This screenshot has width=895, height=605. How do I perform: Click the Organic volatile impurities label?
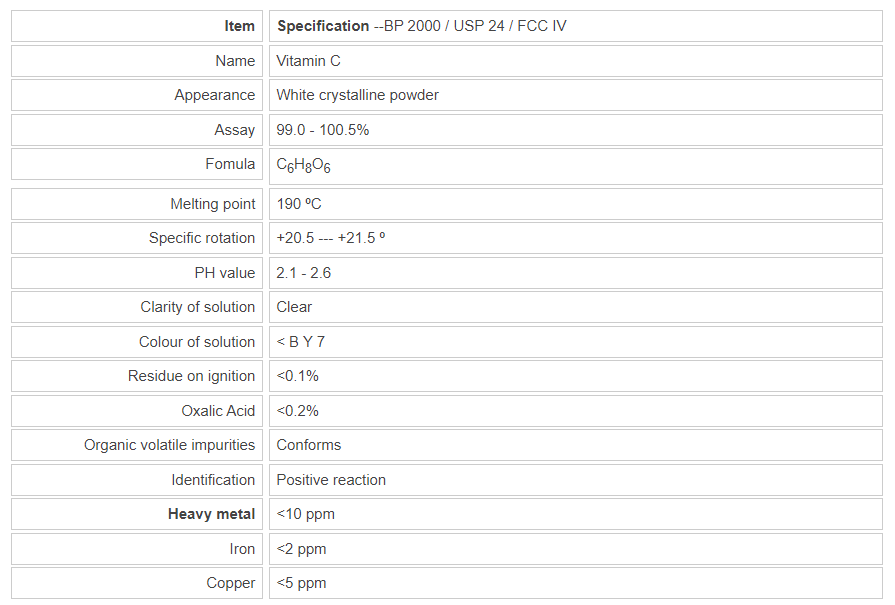(x=169, y=445)
